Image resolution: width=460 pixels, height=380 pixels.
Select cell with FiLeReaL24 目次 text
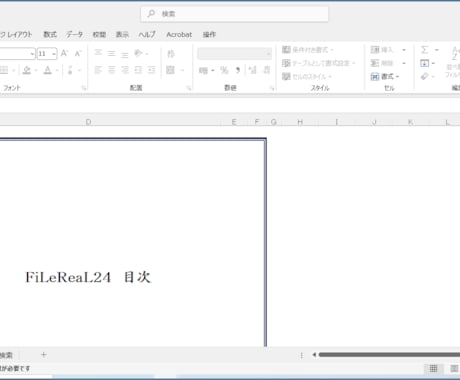tap(88, 277)
